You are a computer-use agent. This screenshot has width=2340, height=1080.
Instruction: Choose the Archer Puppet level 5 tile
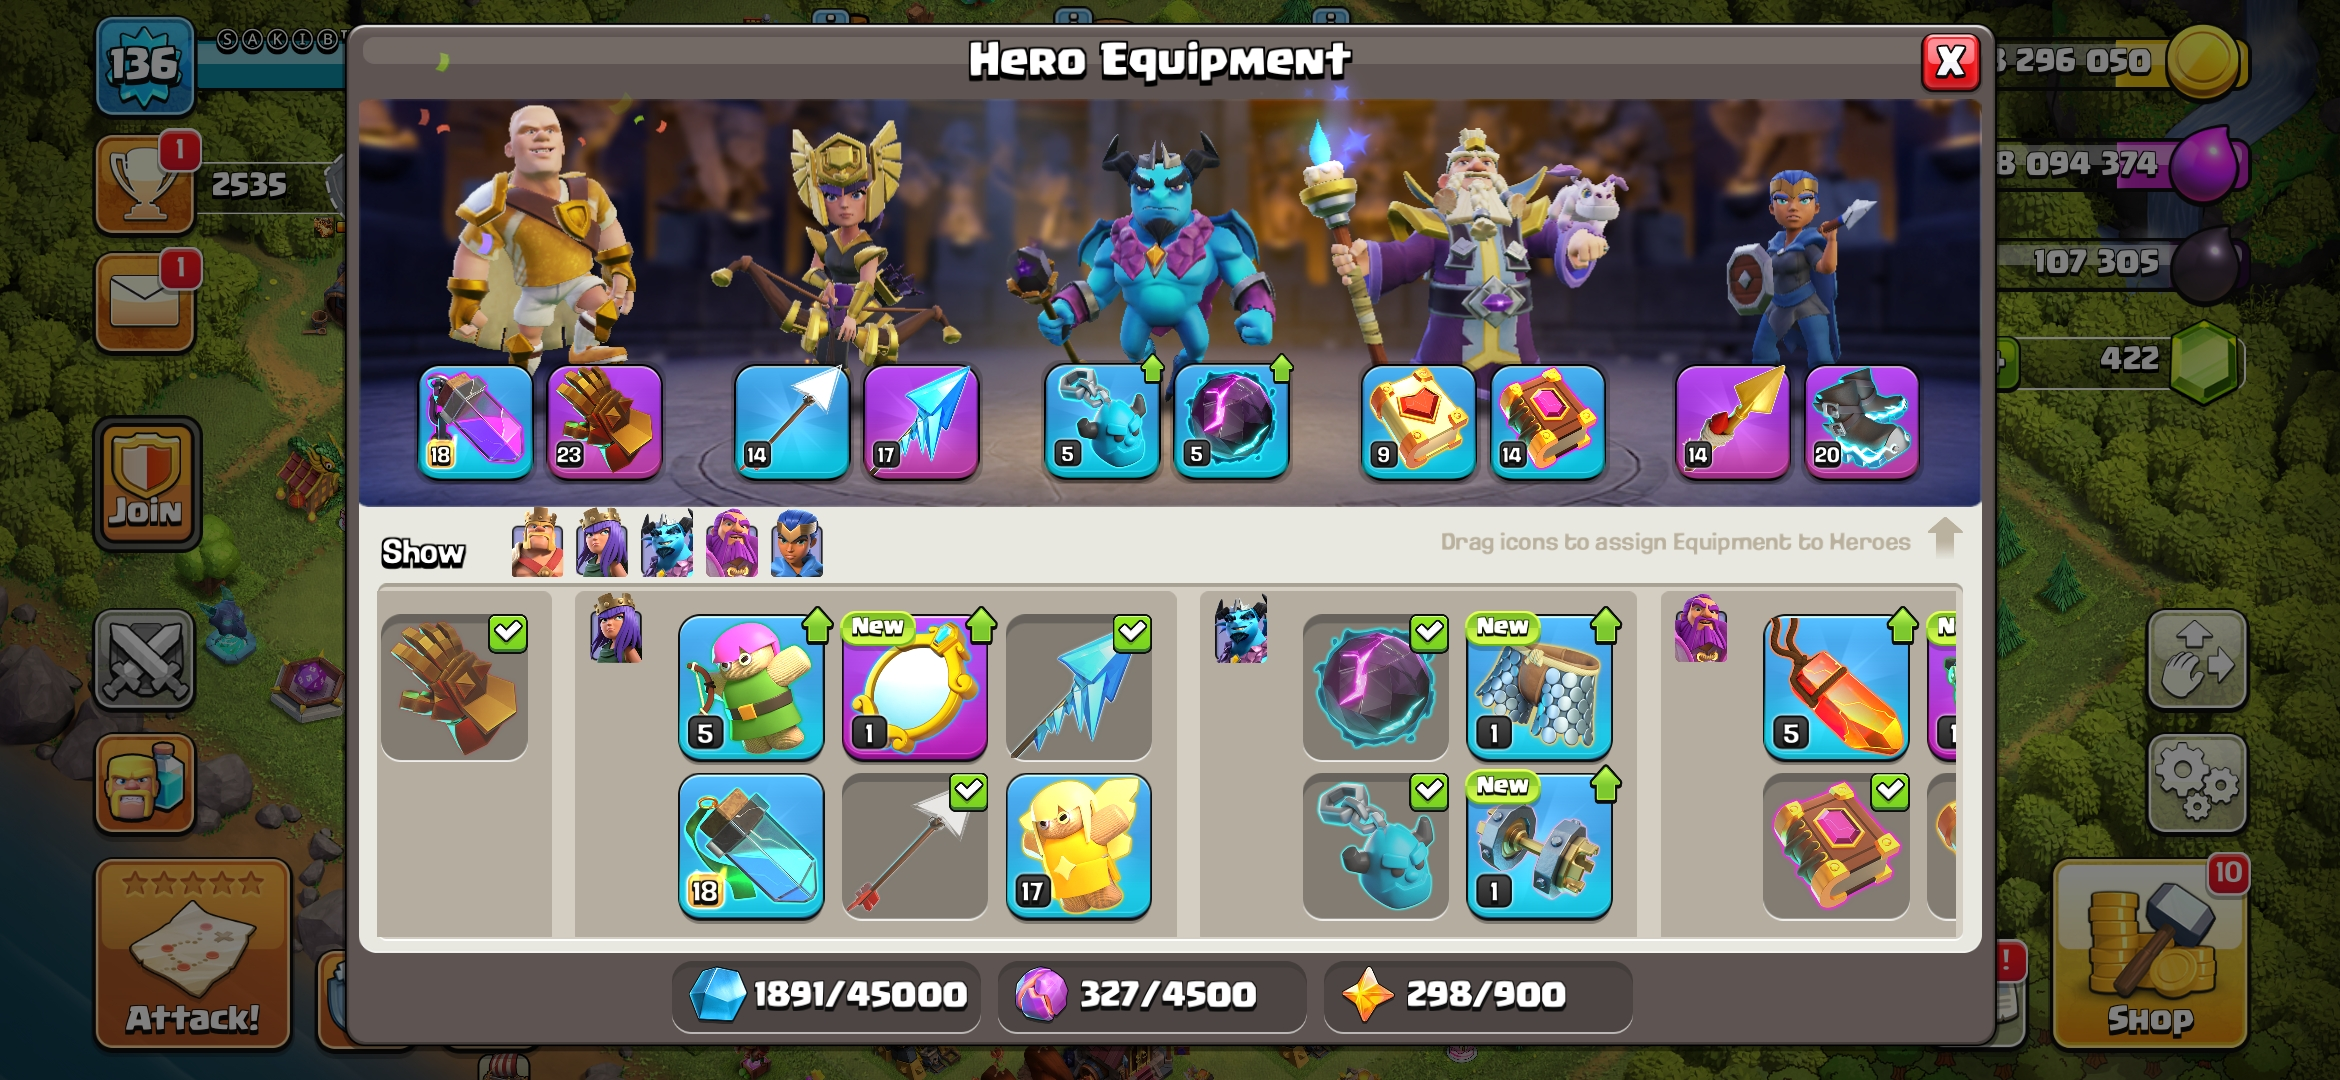click(x=751, y=687)
